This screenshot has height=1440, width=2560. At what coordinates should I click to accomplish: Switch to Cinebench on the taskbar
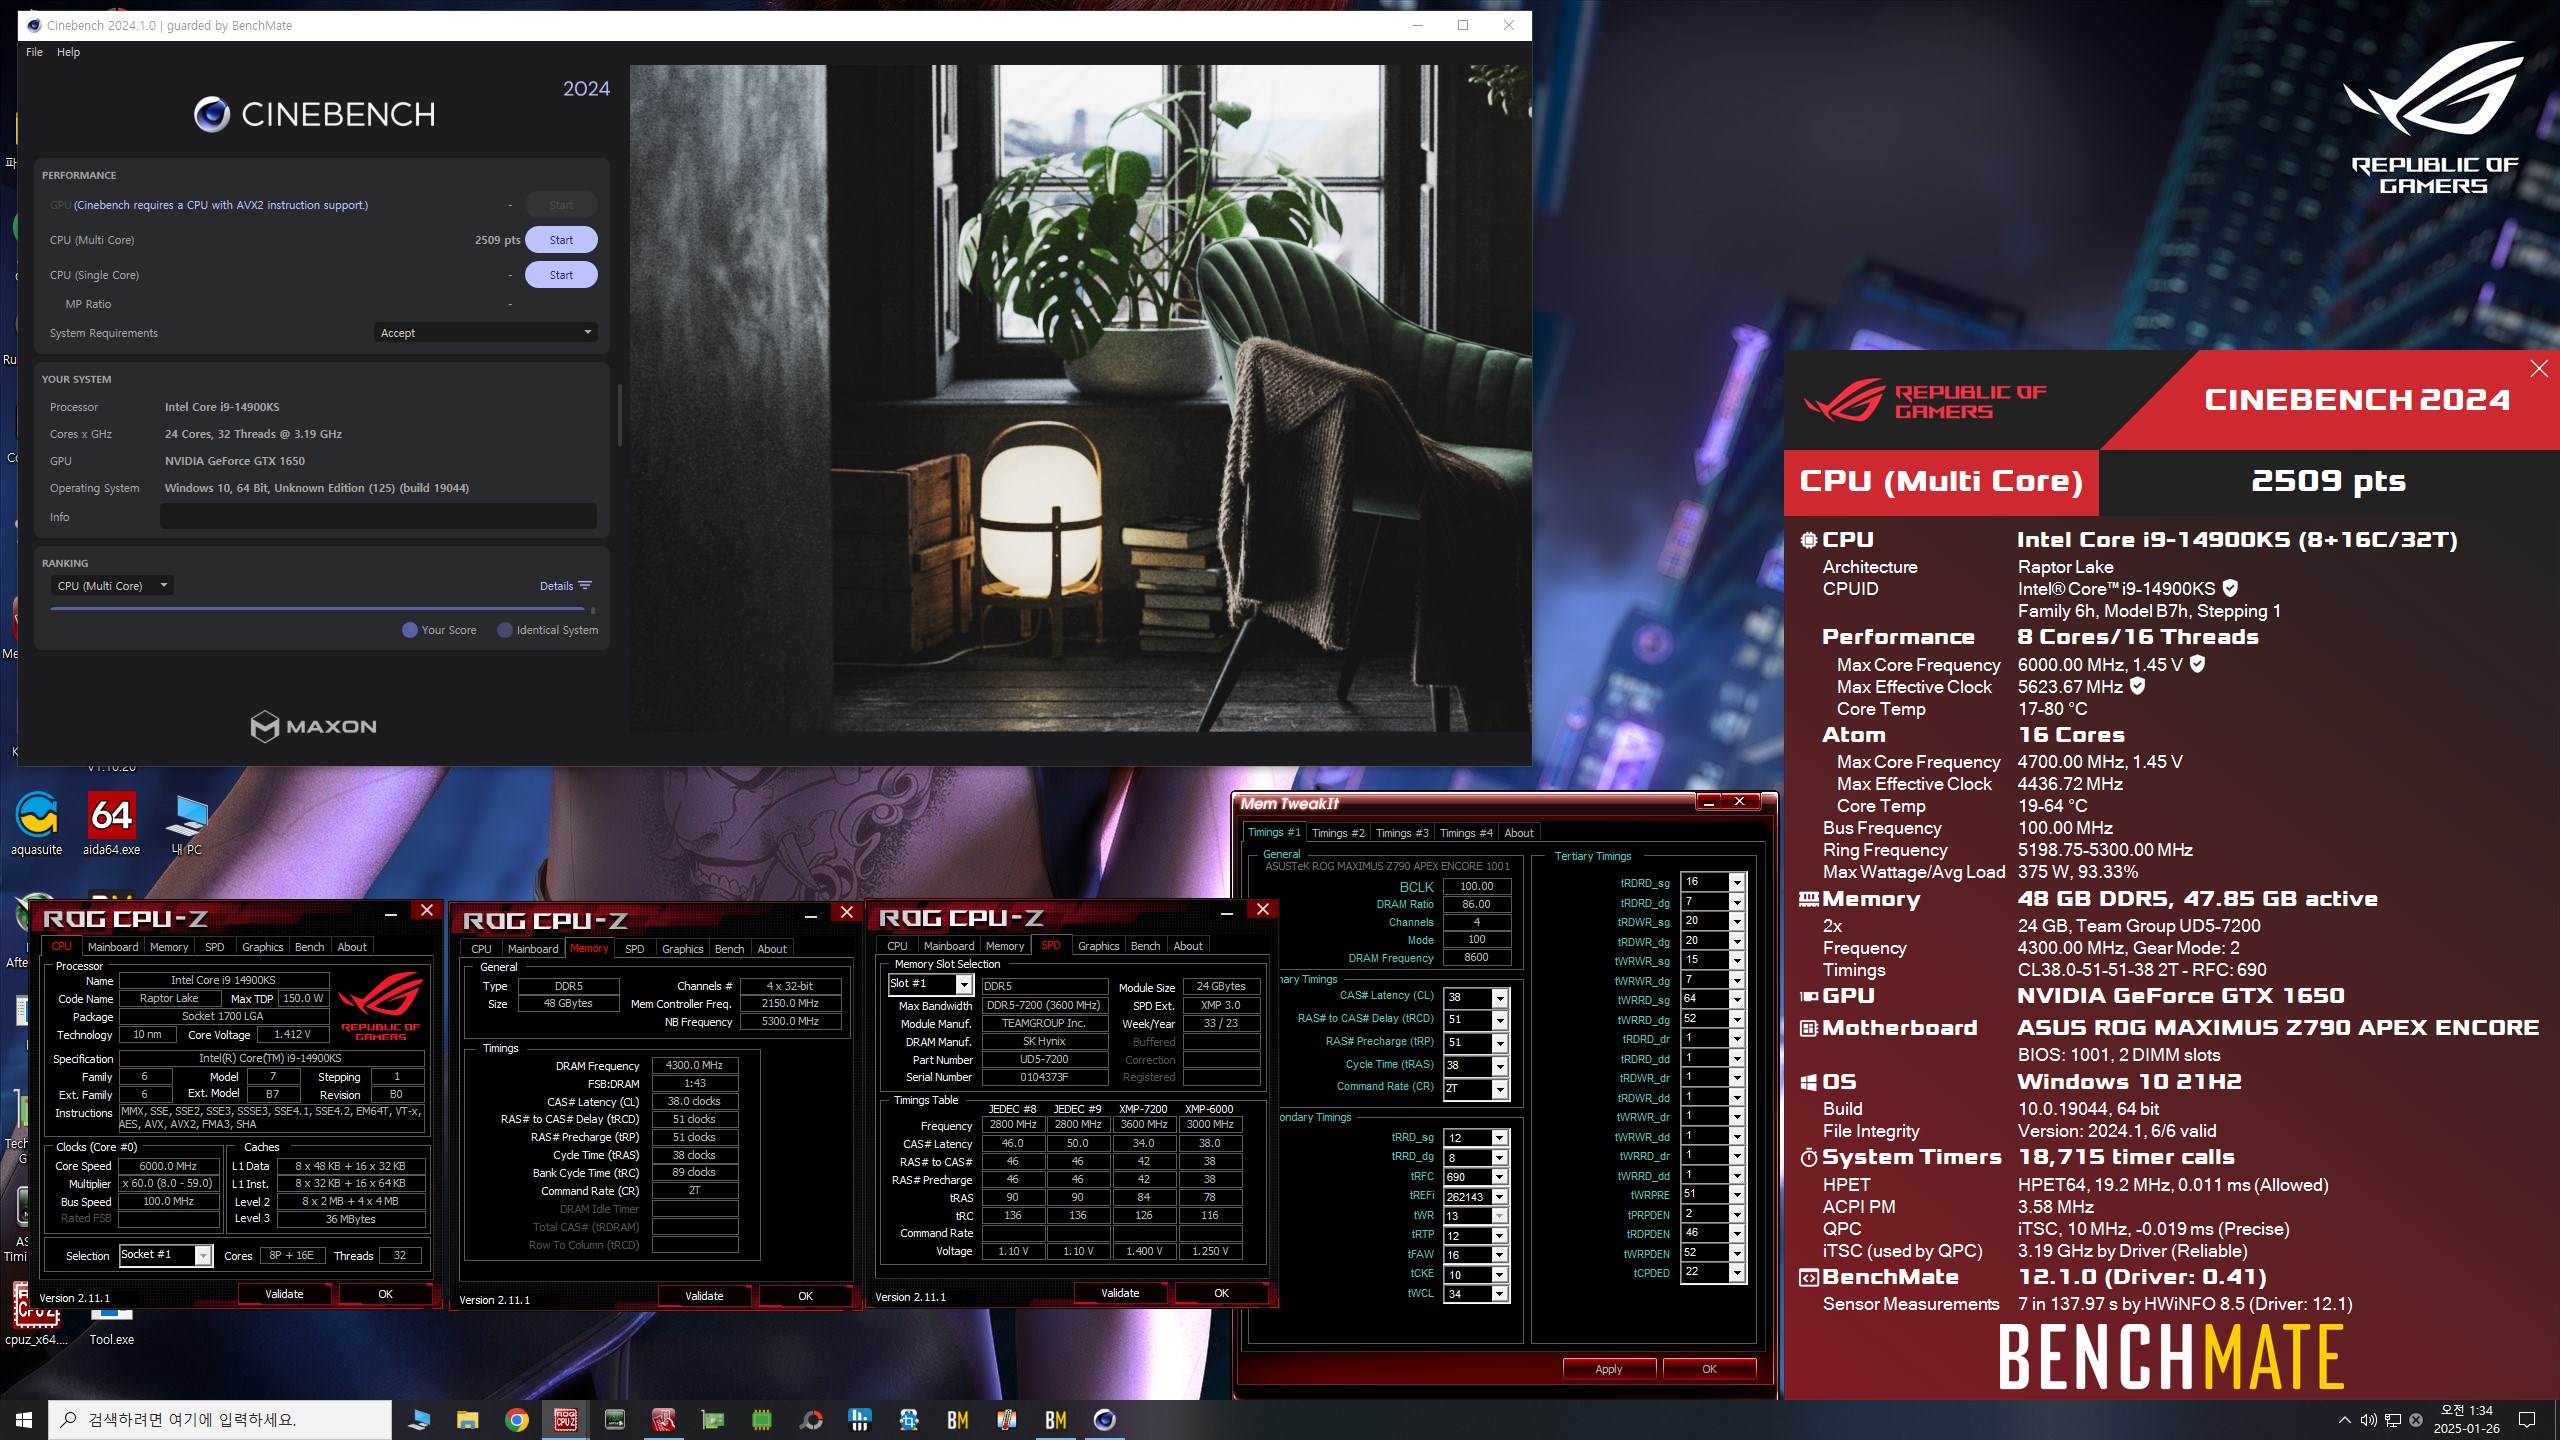[x=1104, y=1419]
